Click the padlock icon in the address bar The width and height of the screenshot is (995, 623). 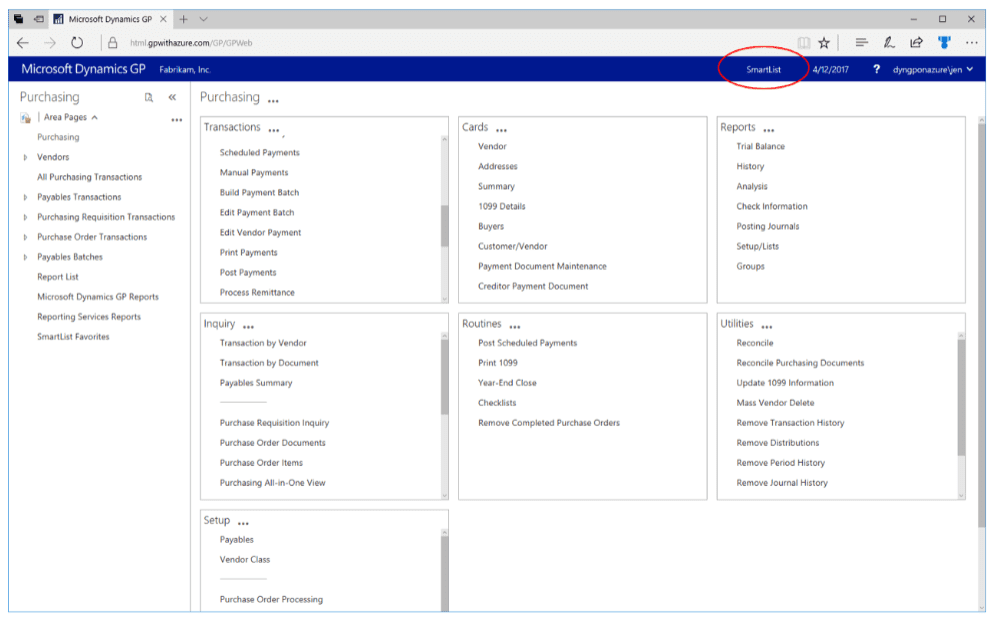[112, 43]
